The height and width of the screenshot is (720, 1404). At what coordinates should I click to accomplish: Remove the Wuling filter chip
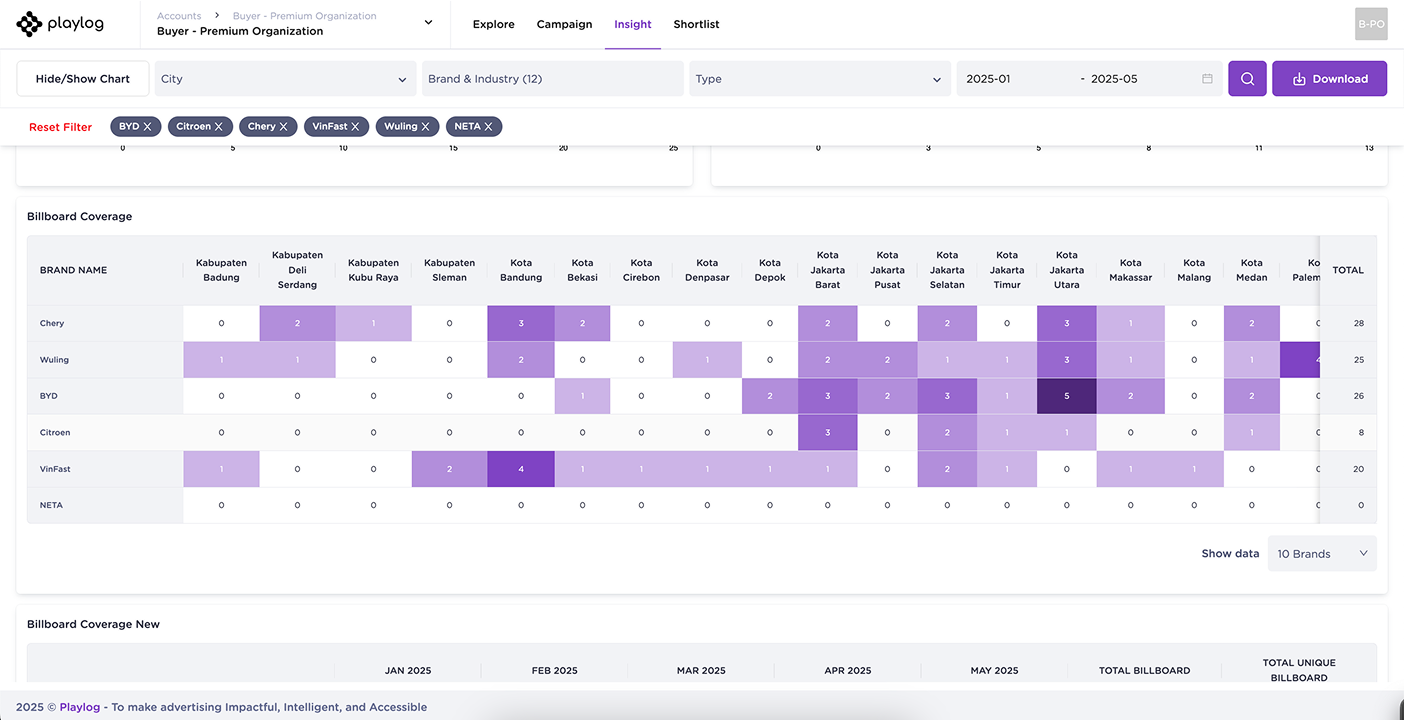[426, 127]
